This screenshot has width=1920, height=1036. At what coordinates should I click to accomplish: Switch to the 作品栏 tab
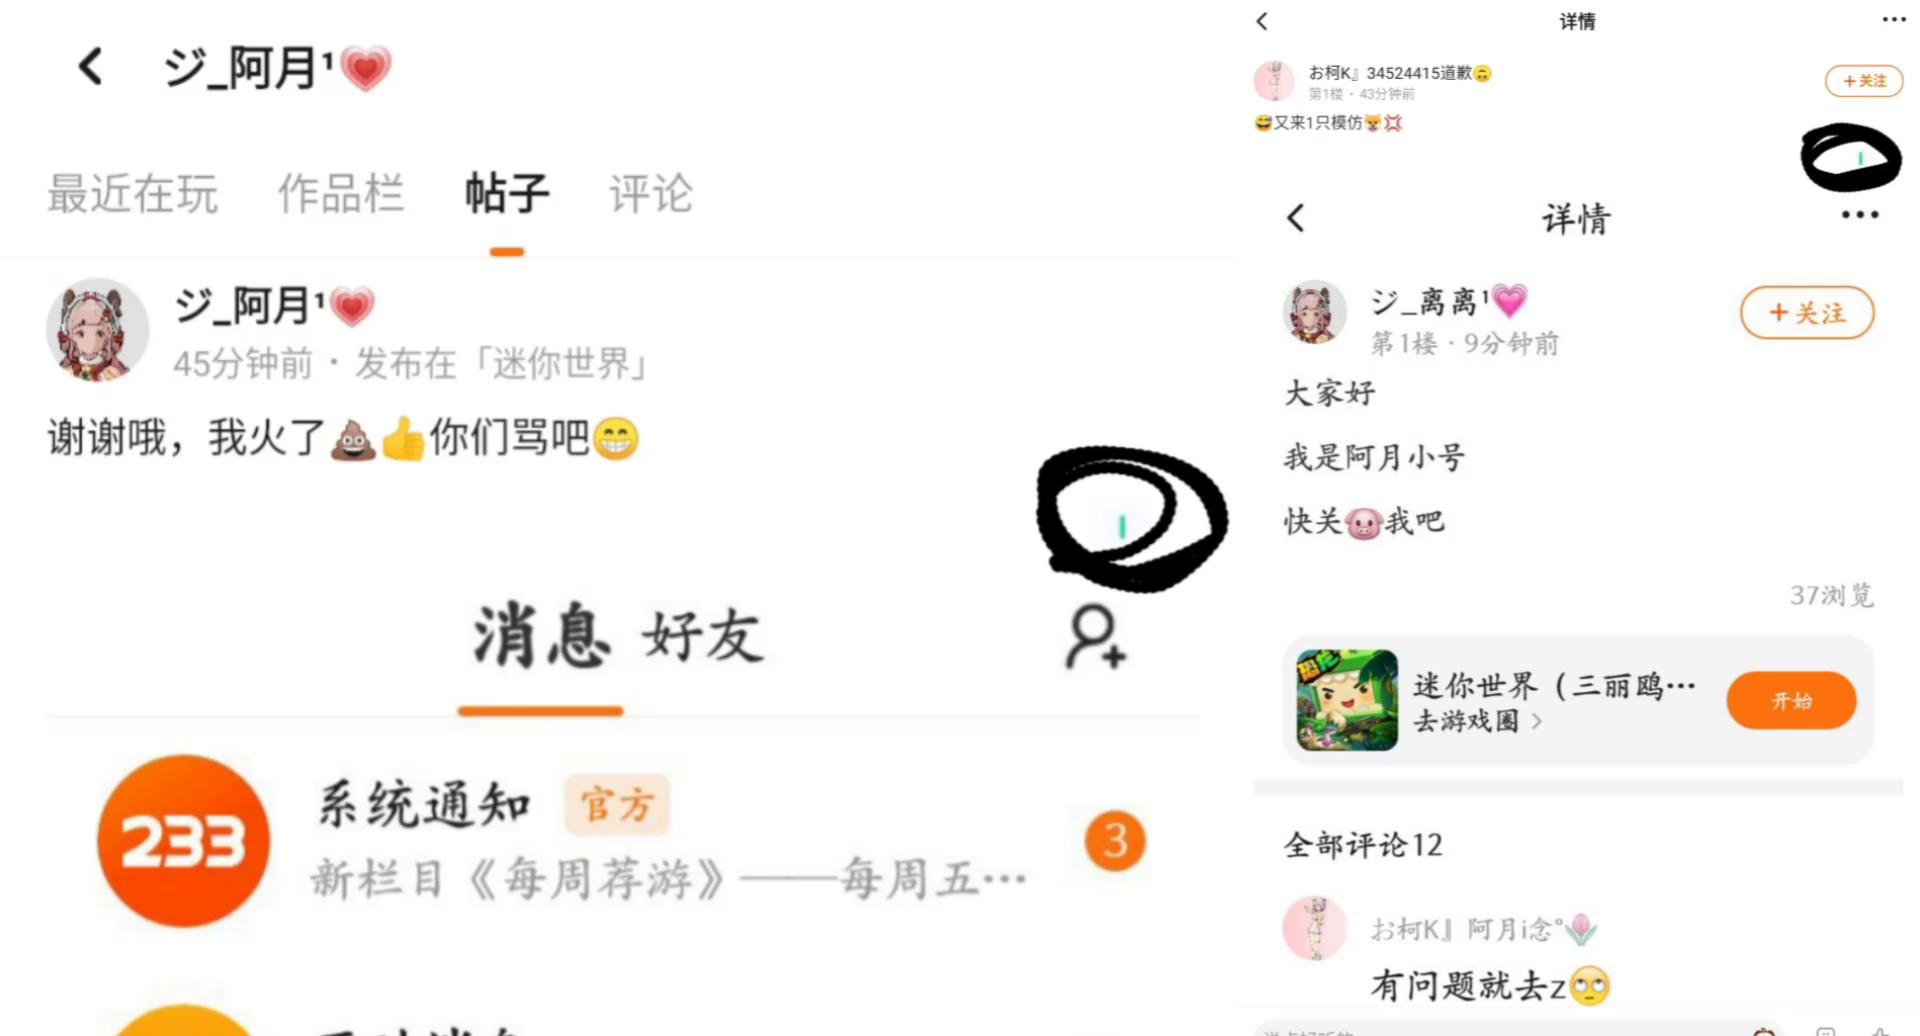click(341, 194)
